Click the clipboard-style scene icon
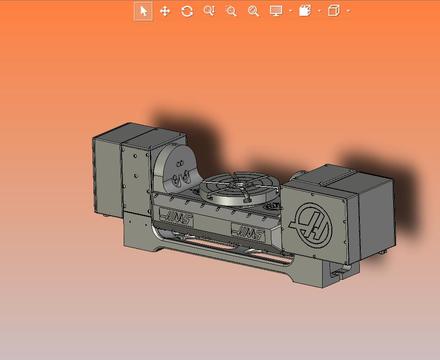Viewport: 440px width, 360px height. tap(305, 11)
